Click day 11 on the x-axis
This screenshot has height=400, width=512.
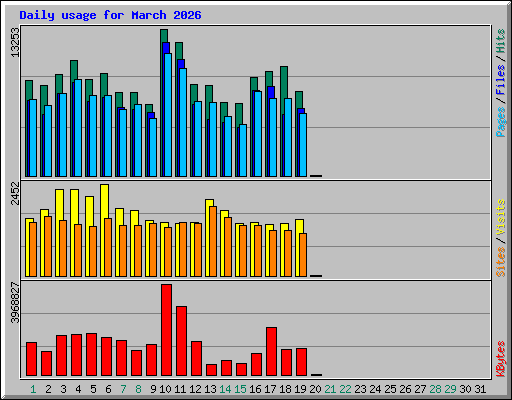pyautogui.click(x=180, y=389)
